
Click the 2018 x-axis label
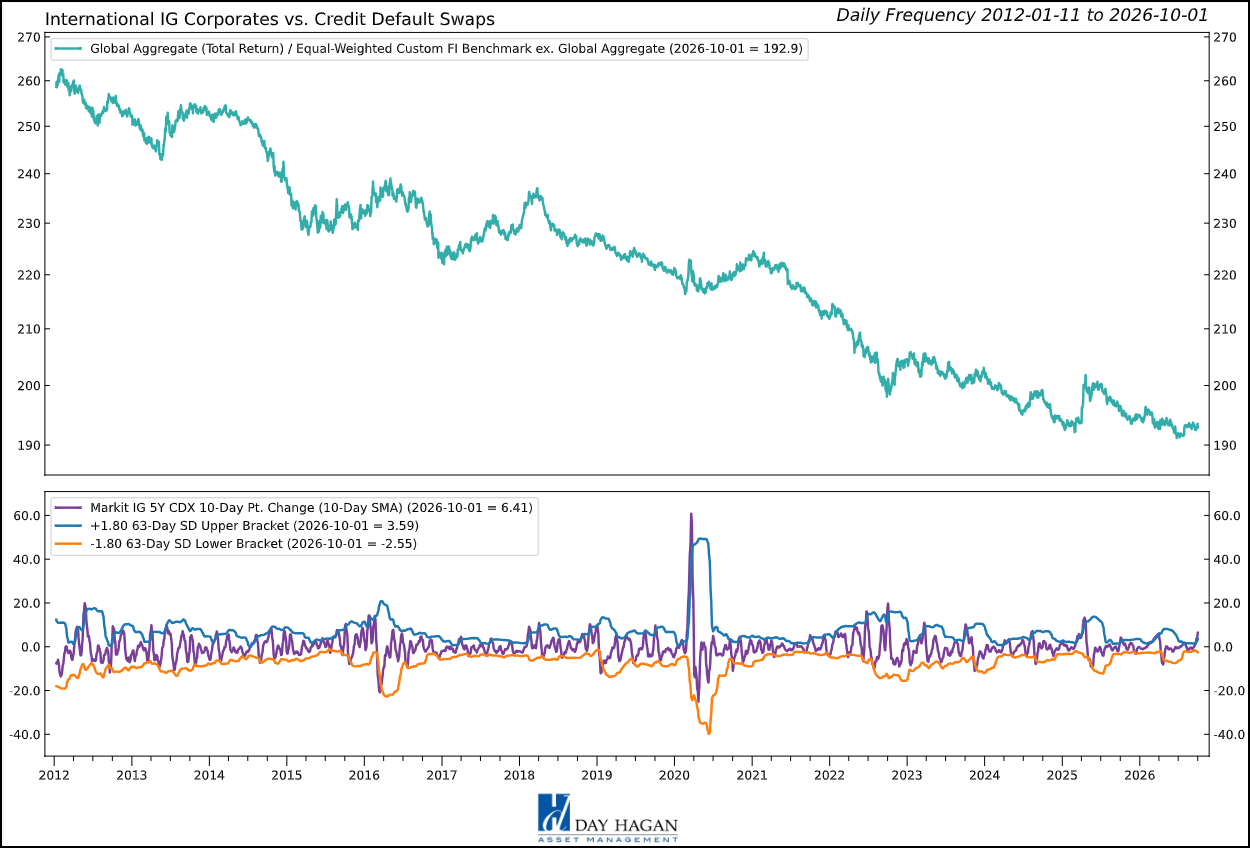pyautogui.click(x=519, y=775)
